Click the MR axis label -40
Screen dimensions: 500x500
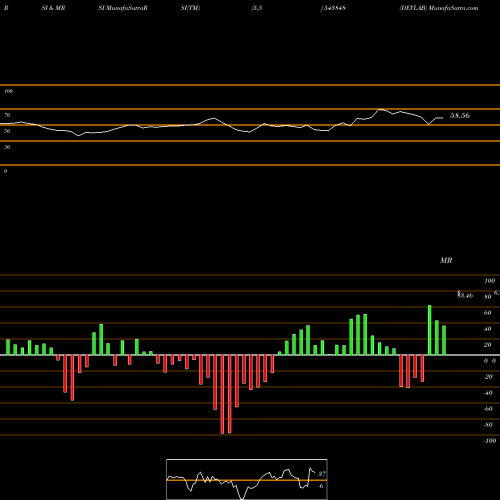click(x=488, y=393)
